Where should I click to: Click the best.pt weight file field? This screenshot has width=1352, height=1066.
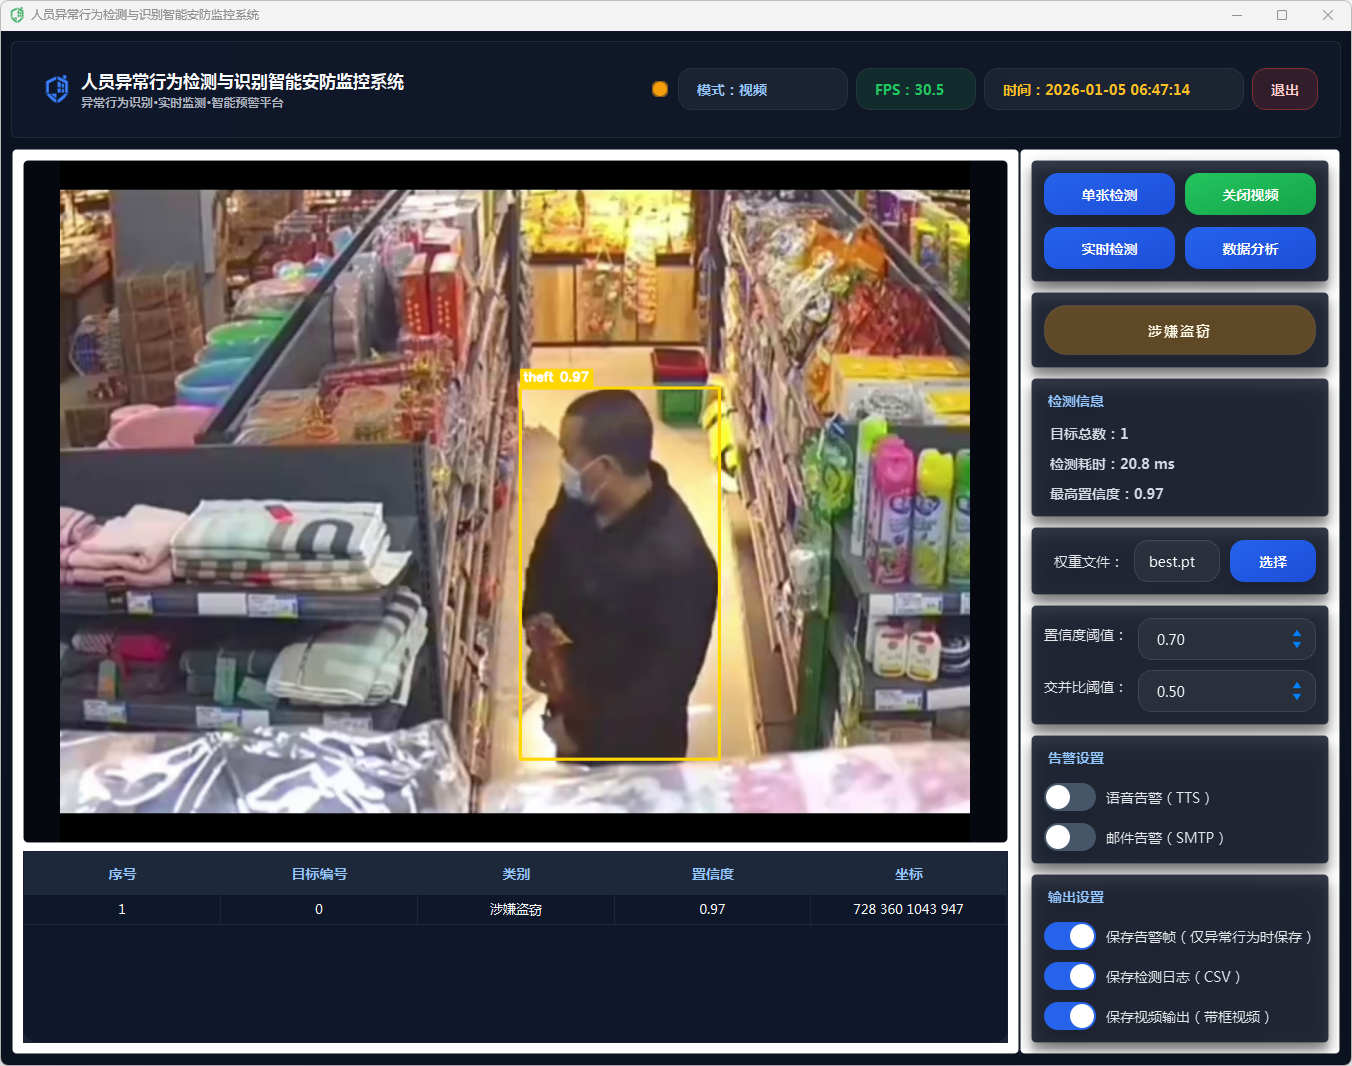point(1176,562)
